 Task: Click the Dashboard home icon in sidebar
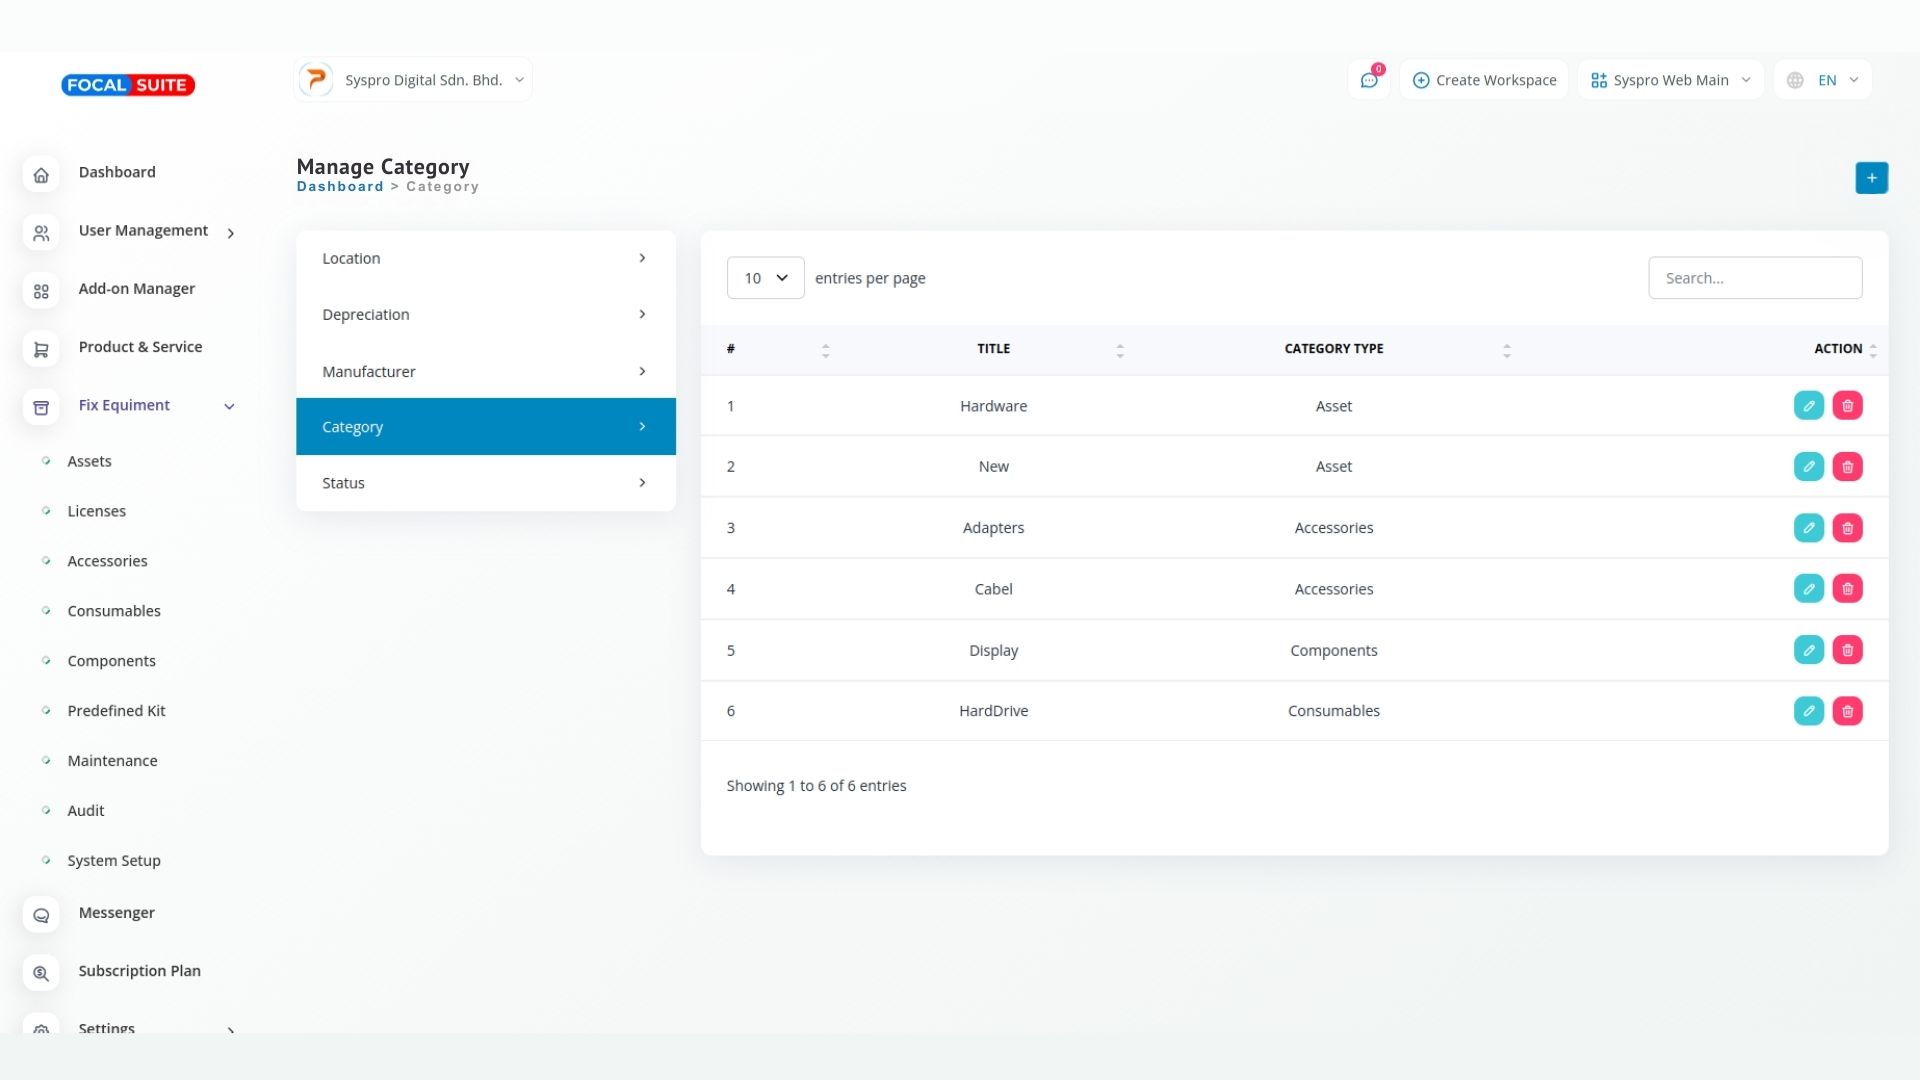point(41,174)
